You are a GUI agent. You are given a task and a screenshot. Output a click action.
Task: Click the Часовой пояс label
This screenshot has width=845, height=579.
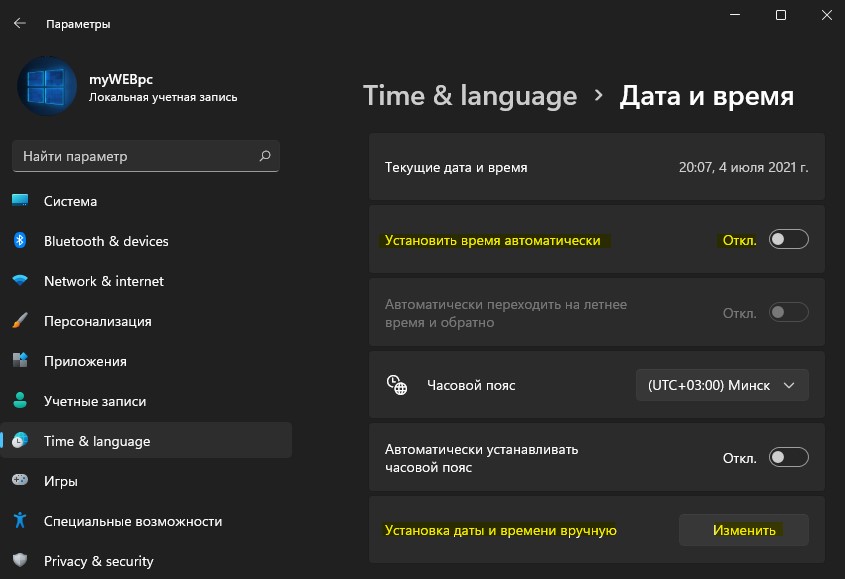[x=471, y=385]
